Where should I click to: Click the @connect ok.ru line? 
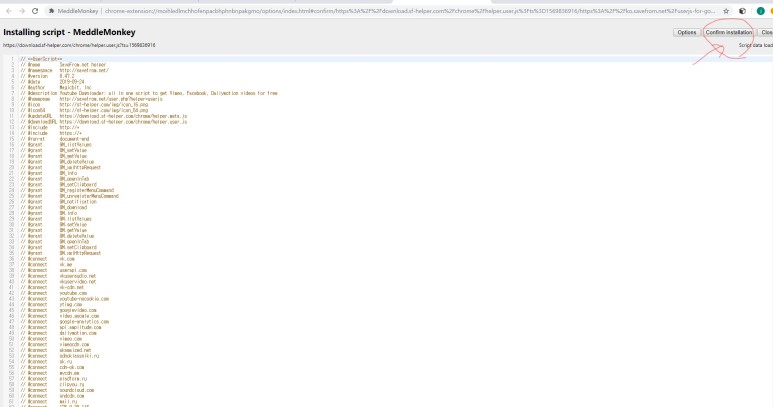pyautogui.click(x=46, y=362)
